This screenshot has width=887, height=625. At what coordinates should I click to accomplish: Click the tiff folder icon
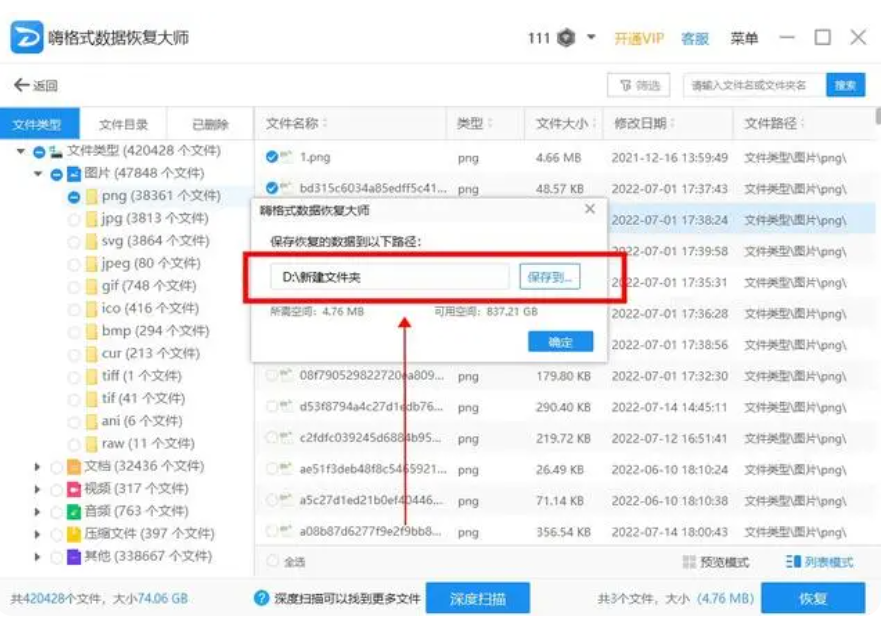point(91,377)
